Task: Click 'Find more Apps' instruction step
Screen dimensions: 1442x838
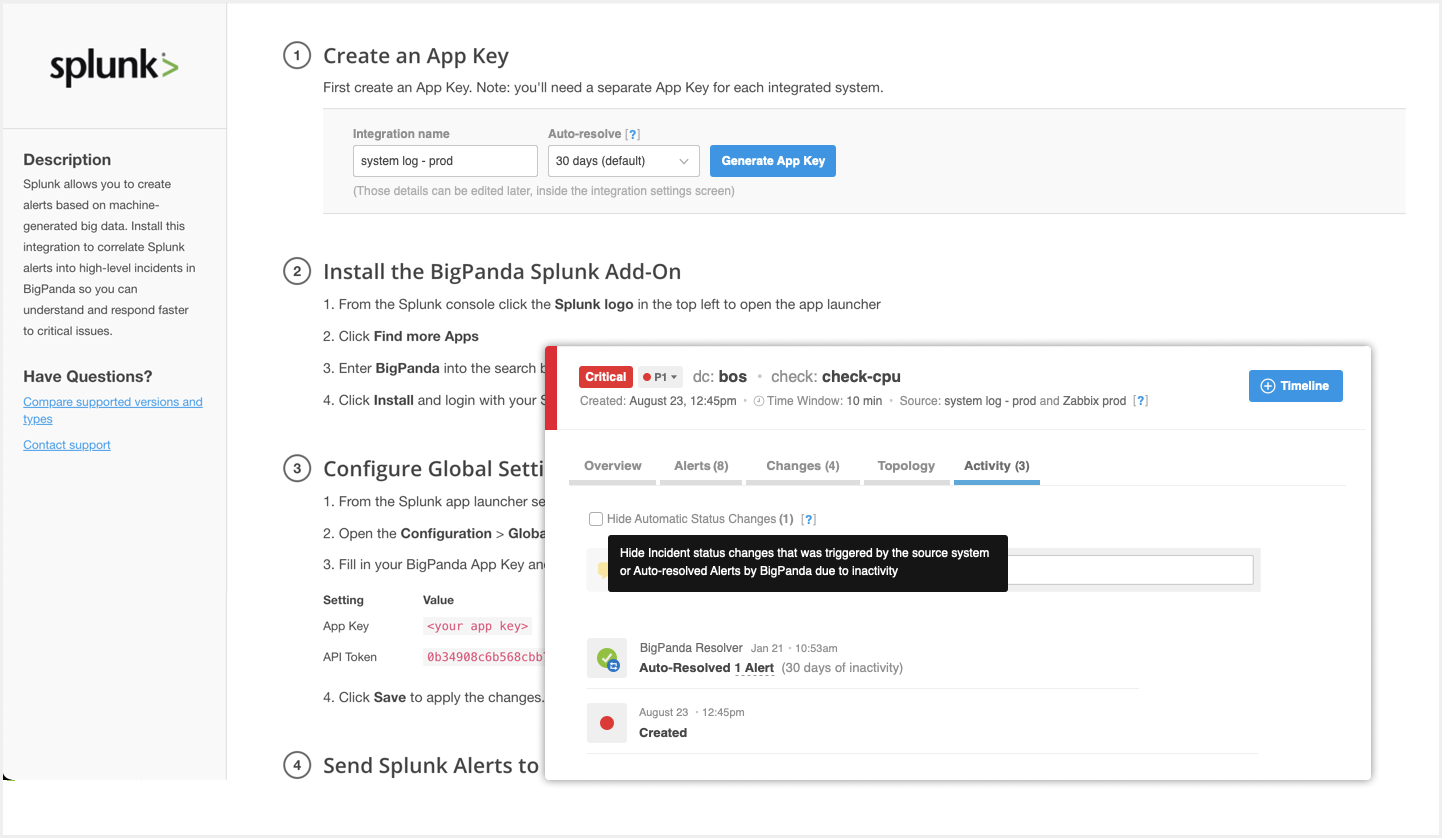Action: 426,336
